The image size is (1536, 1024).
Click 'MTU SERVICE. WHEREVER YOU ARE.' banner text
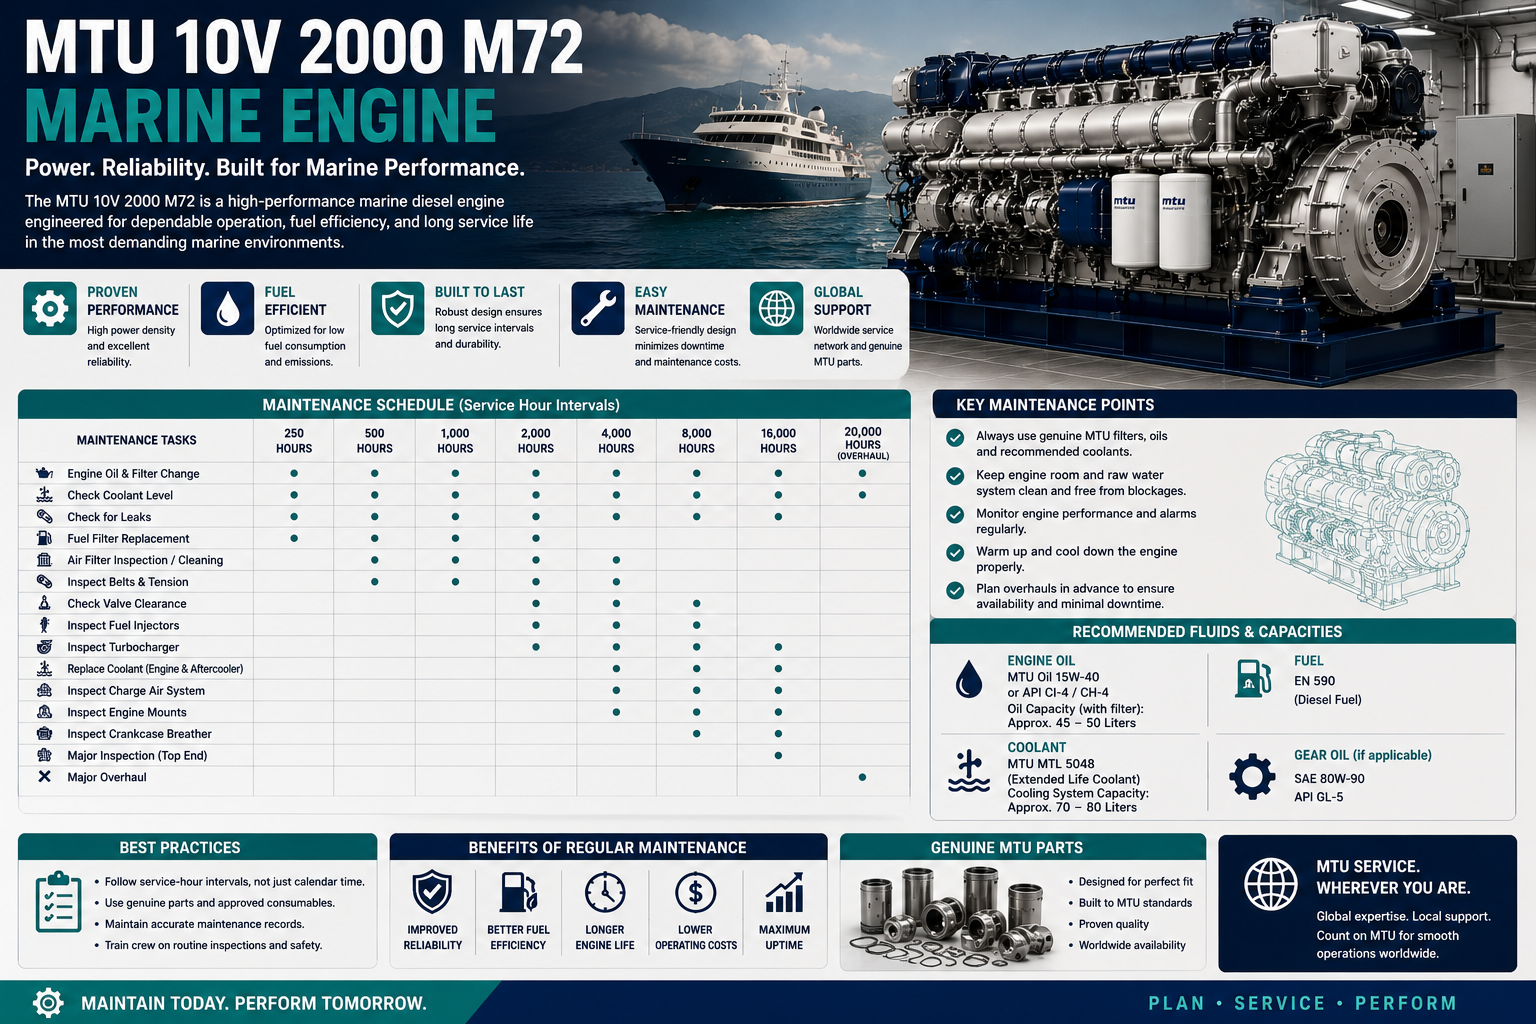(x=1393, y=877)
